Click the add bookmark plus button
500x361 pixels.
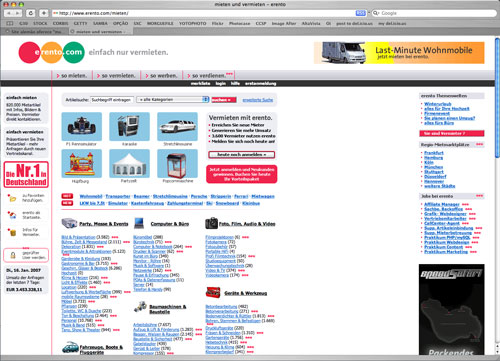pyautogui.click(x=44, y=13)
